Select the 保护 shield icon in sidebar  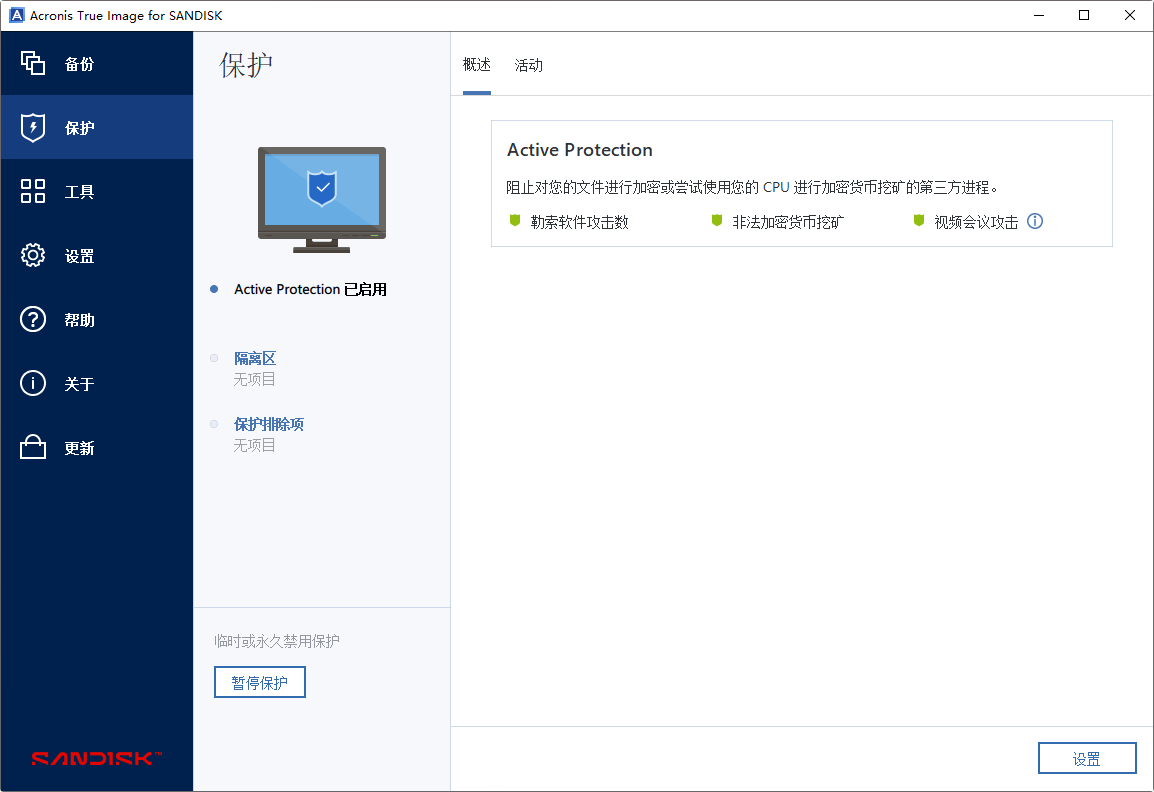point(32,127)
